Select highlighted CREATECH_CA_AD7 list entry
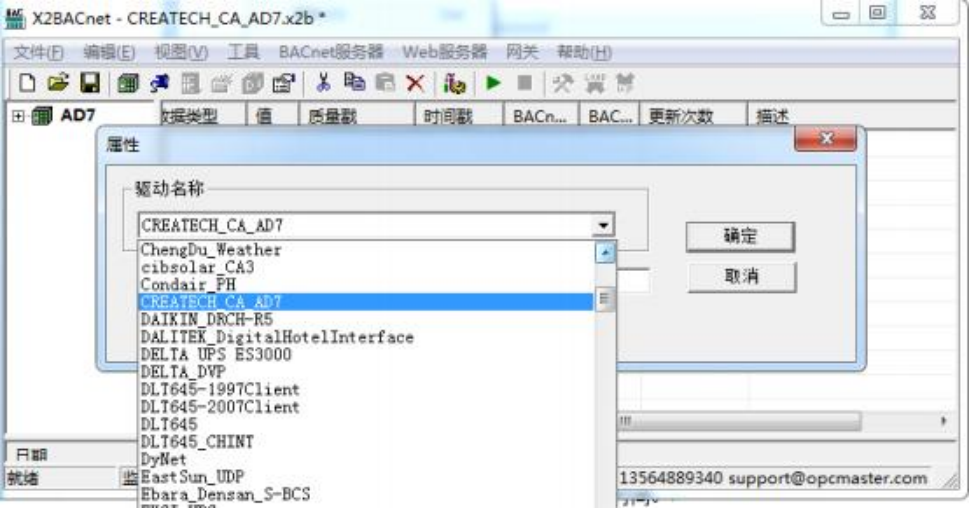Viewport: 969px width, 509px height. tap(365, 302)
